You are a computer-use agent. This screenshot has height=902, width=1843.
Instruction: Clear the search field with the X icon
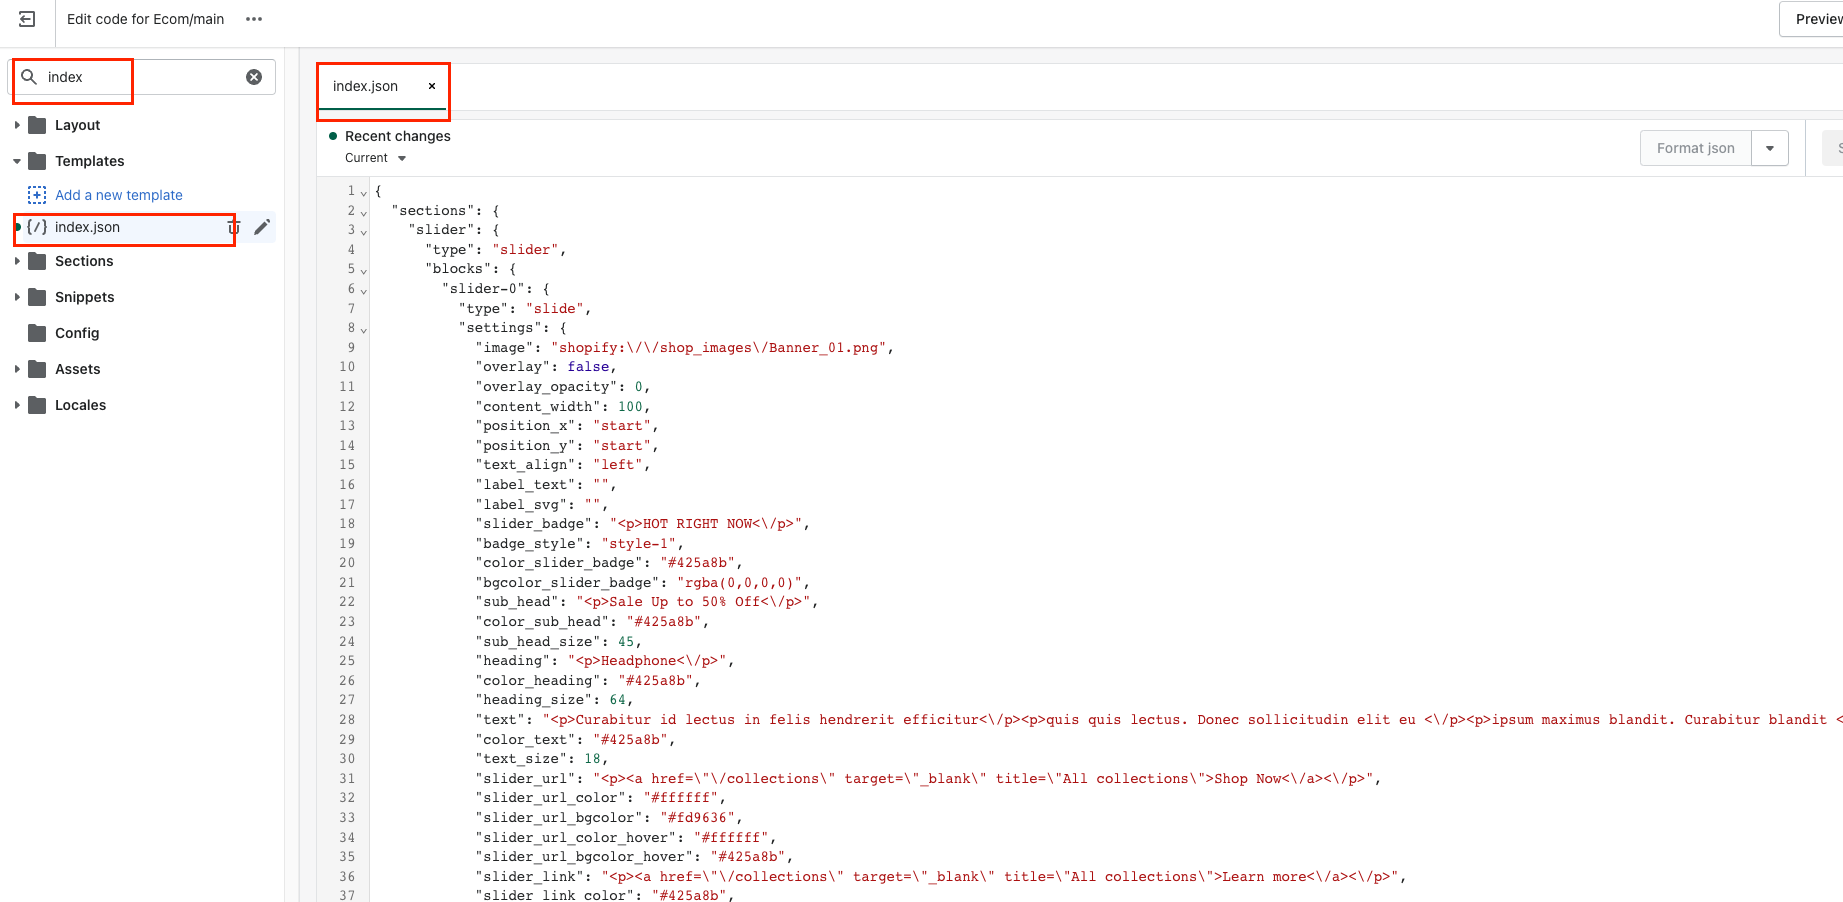tap(254, 77)
